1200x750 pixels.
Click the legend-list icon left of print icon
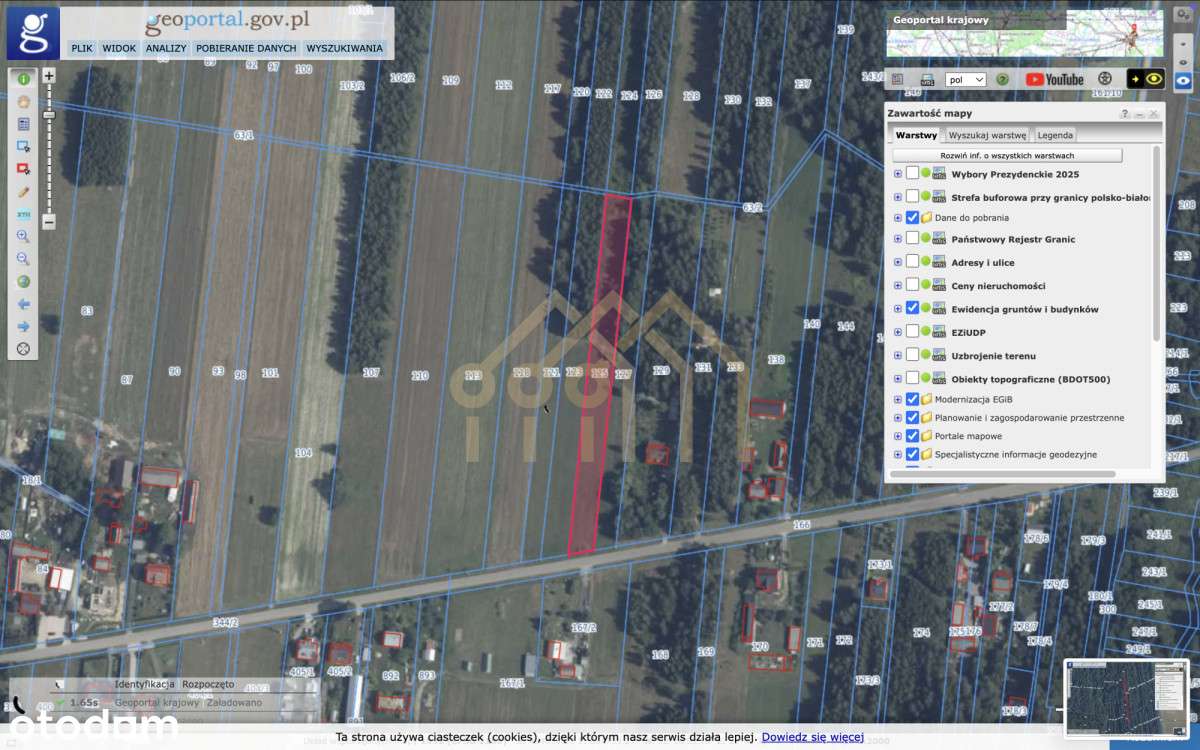[897, 79]
